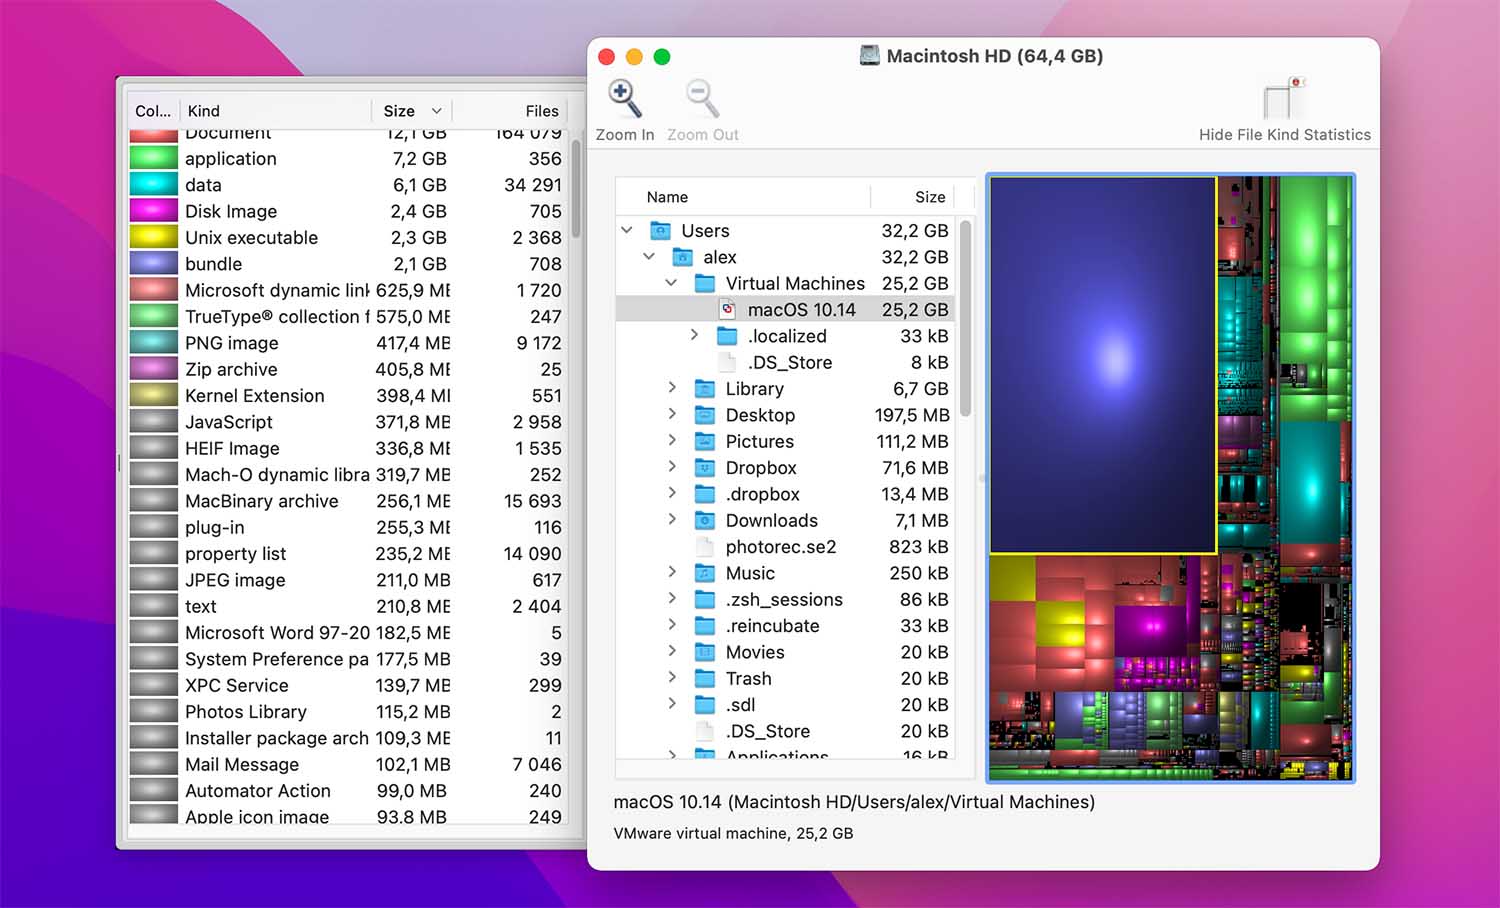Click the Trash folder icon
This screenshot has width=1500, height=908.
pos(705,679)
